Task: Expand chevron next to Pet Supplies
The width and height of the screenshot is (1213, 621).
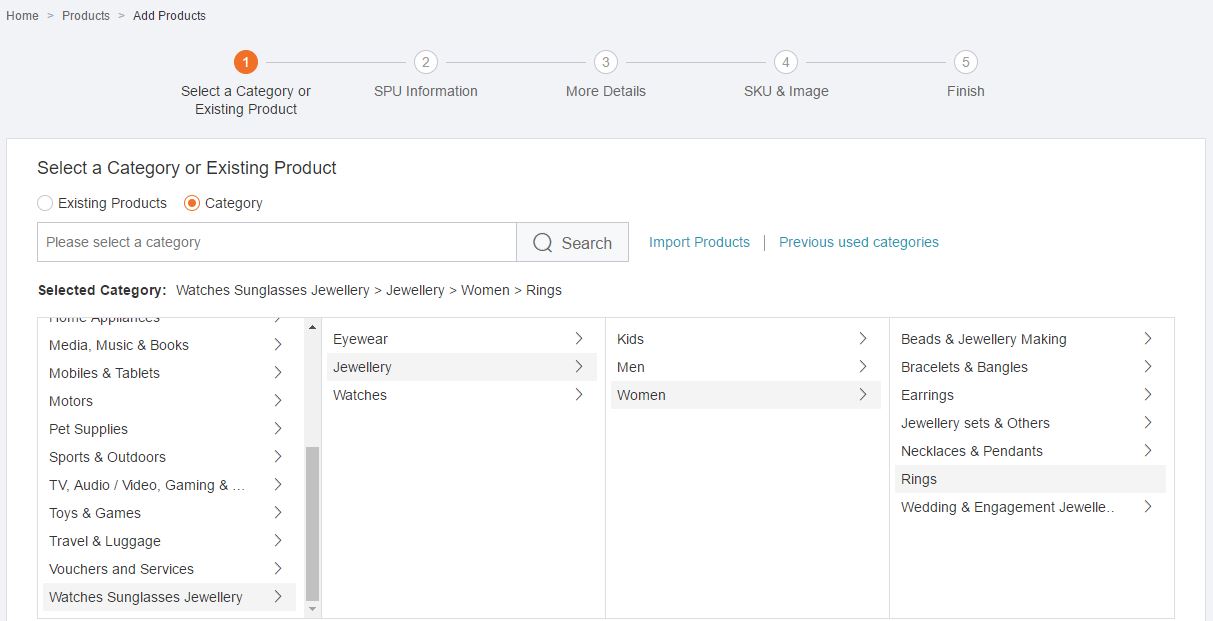Action: pos(278,429)
